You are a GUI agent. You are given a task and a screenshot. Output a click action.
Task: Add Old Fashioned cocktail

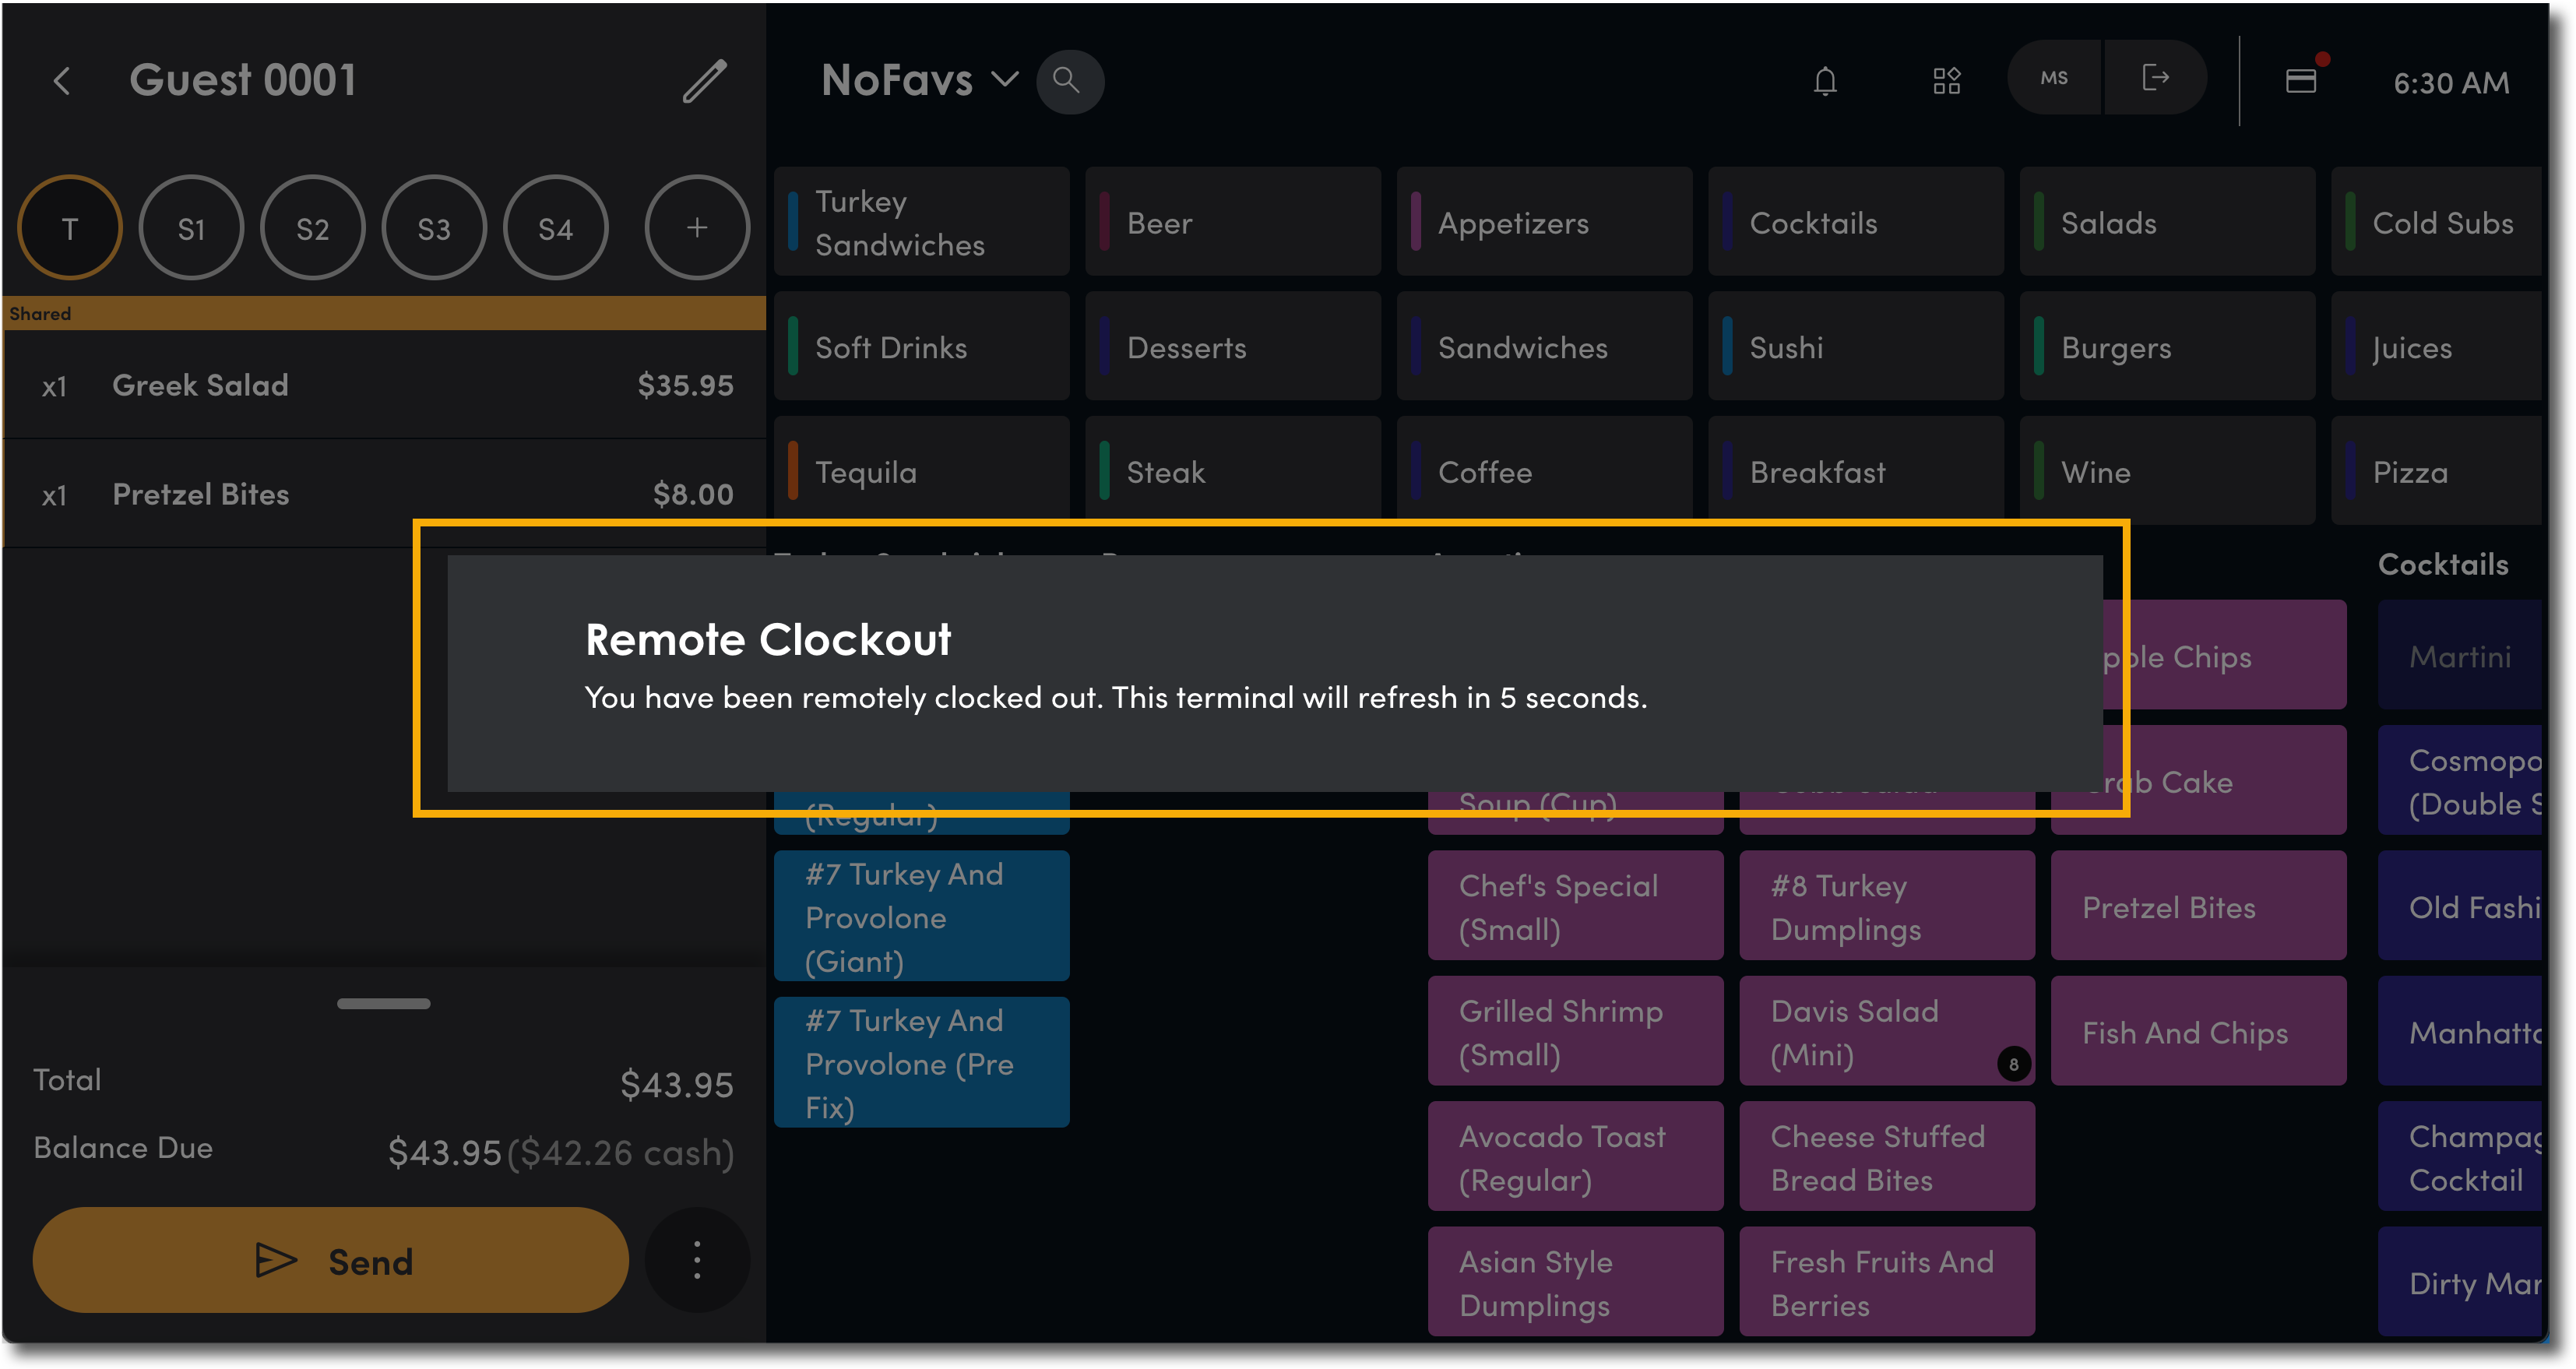point(2460,906)
